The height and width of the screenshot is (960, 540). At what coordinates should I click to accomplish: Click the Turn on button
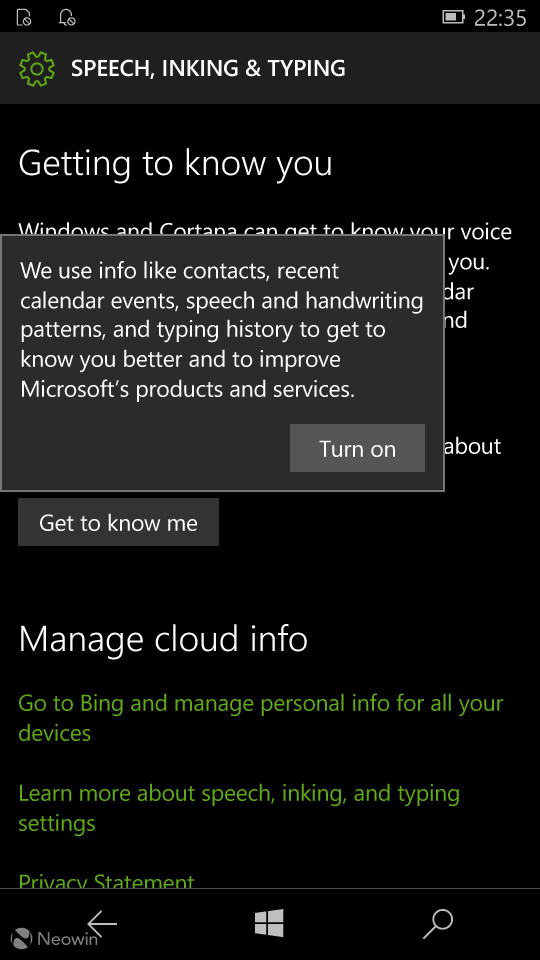click(358, 448)
